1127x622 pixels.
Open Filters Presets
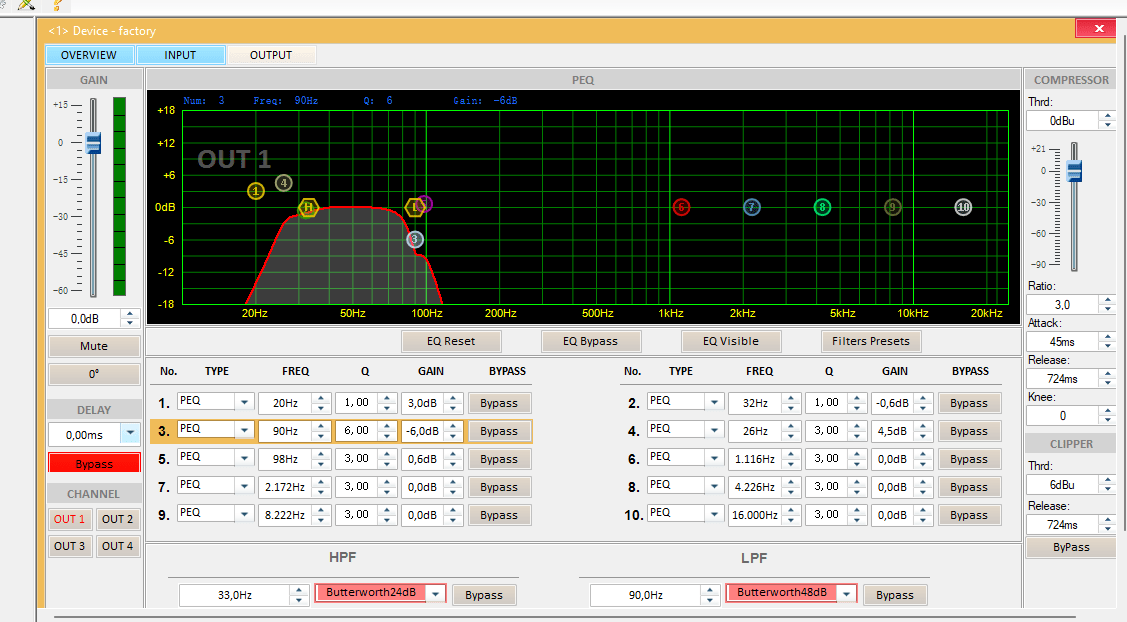(x=871, y=341)
